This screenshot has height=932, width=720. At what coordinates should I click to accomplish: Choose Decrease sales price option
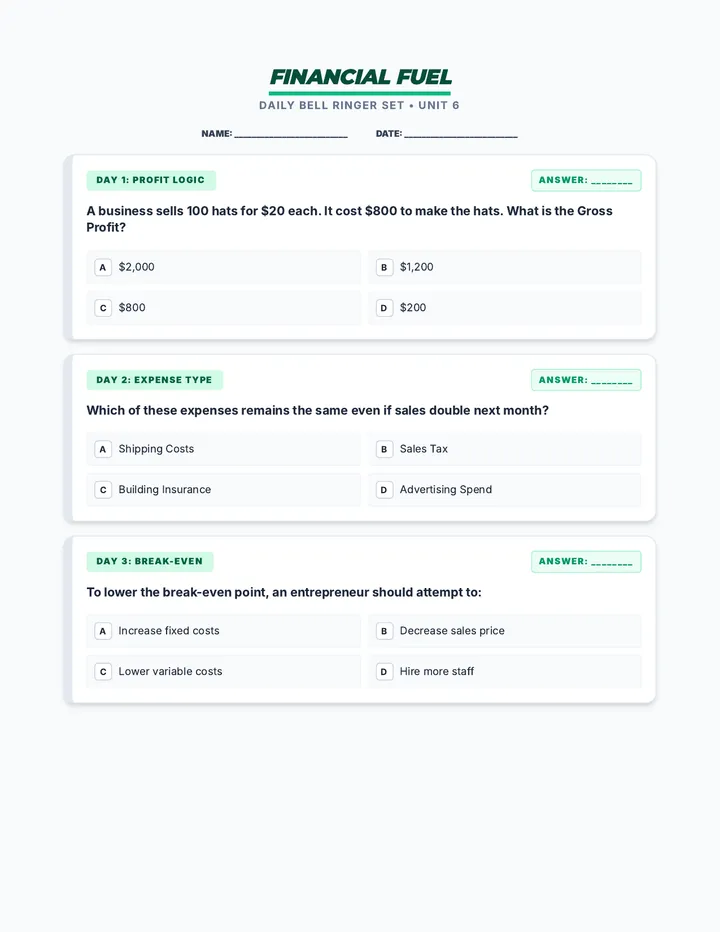click(505, 631)
